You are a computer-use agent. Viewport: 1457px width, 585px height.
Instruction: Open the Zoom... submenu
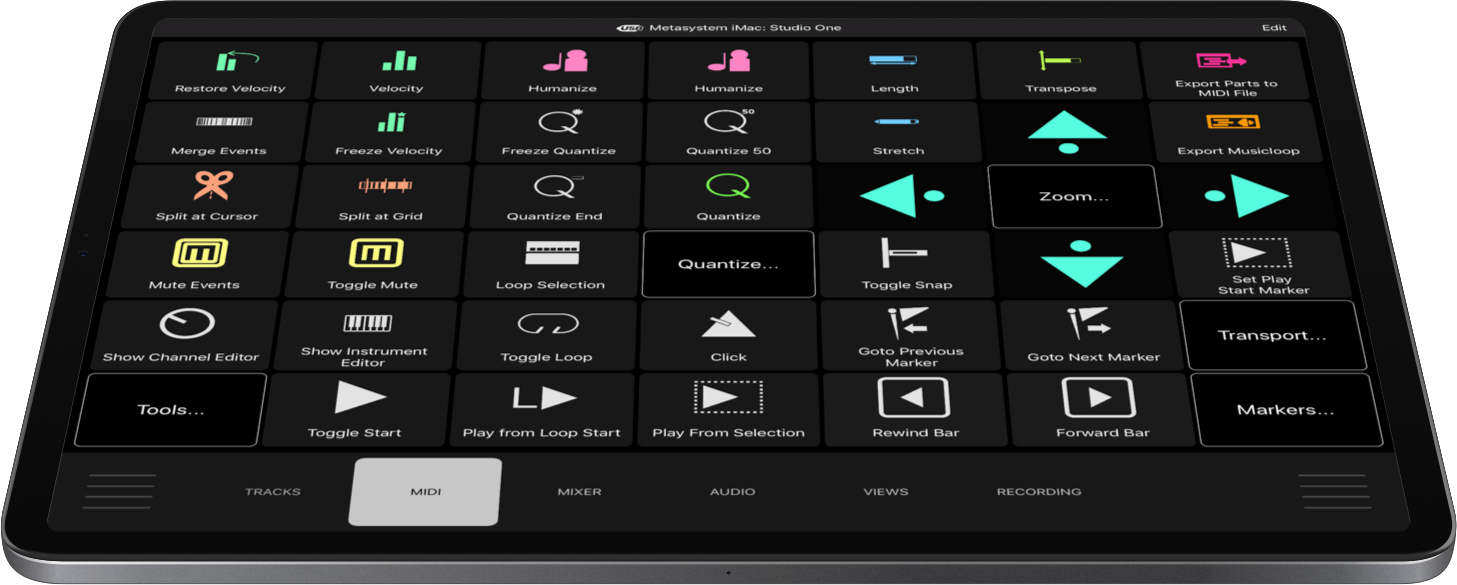1075,196
